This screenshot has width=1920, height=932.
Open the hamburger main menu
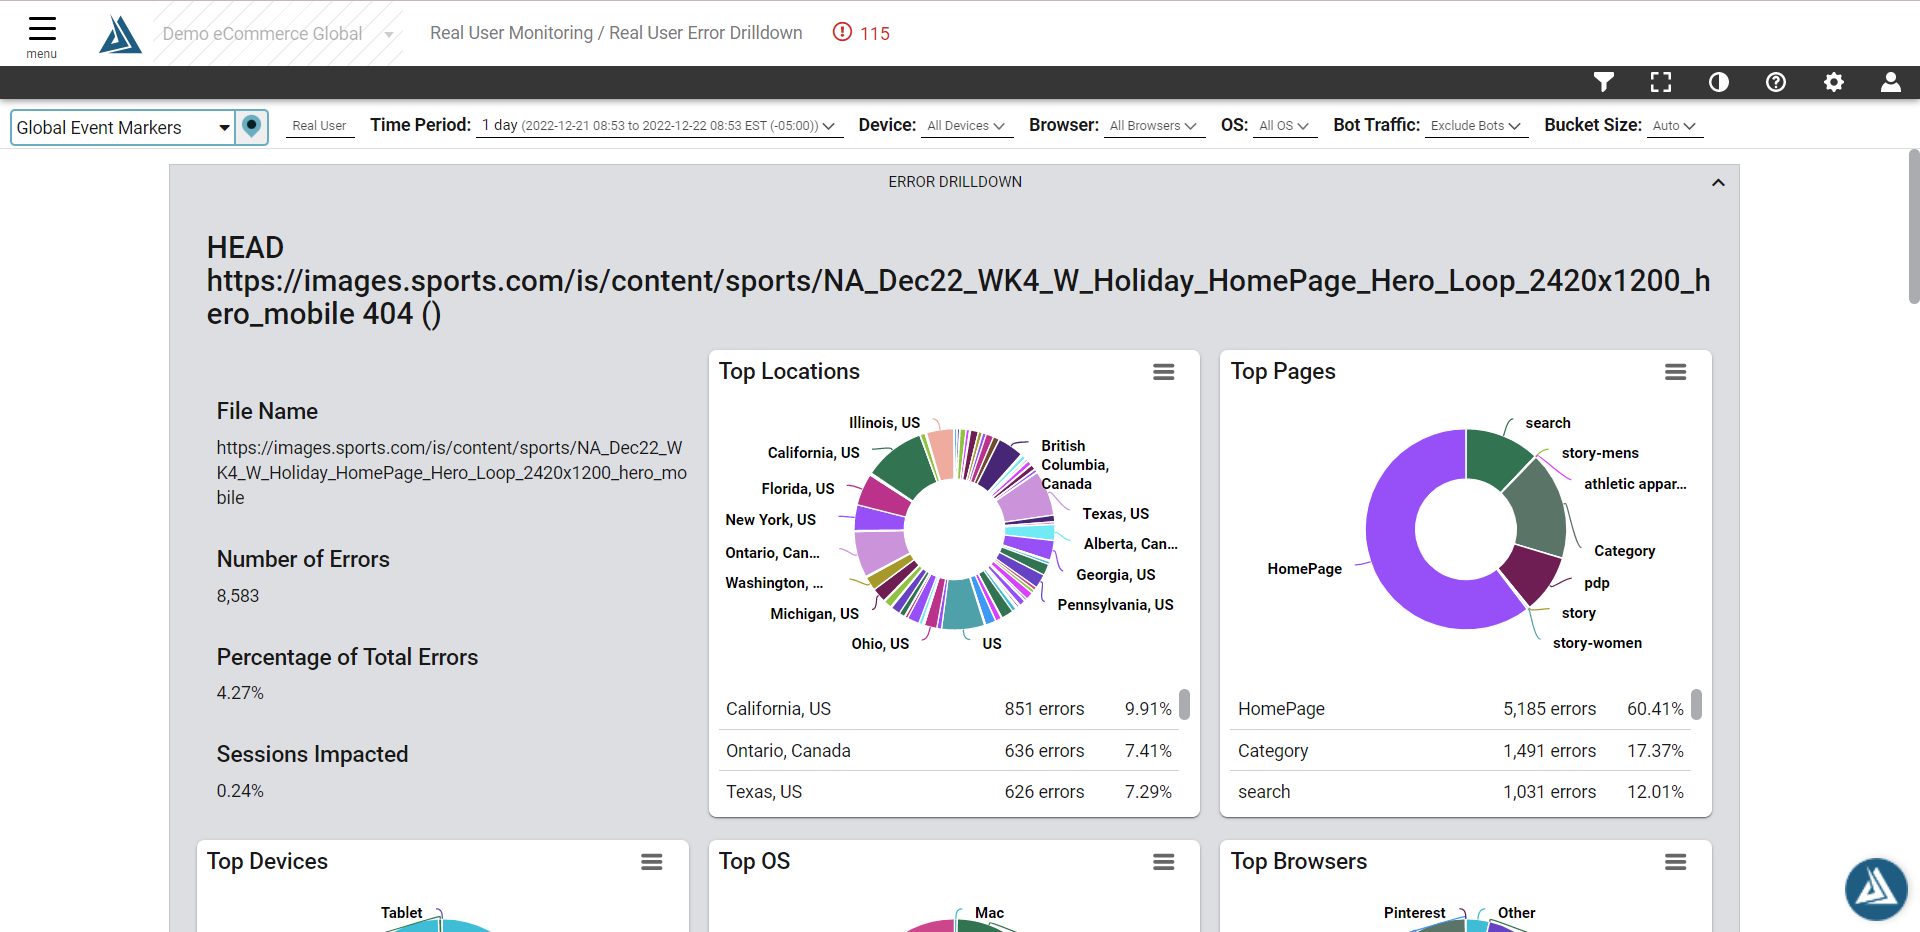(x=42, y=35)
